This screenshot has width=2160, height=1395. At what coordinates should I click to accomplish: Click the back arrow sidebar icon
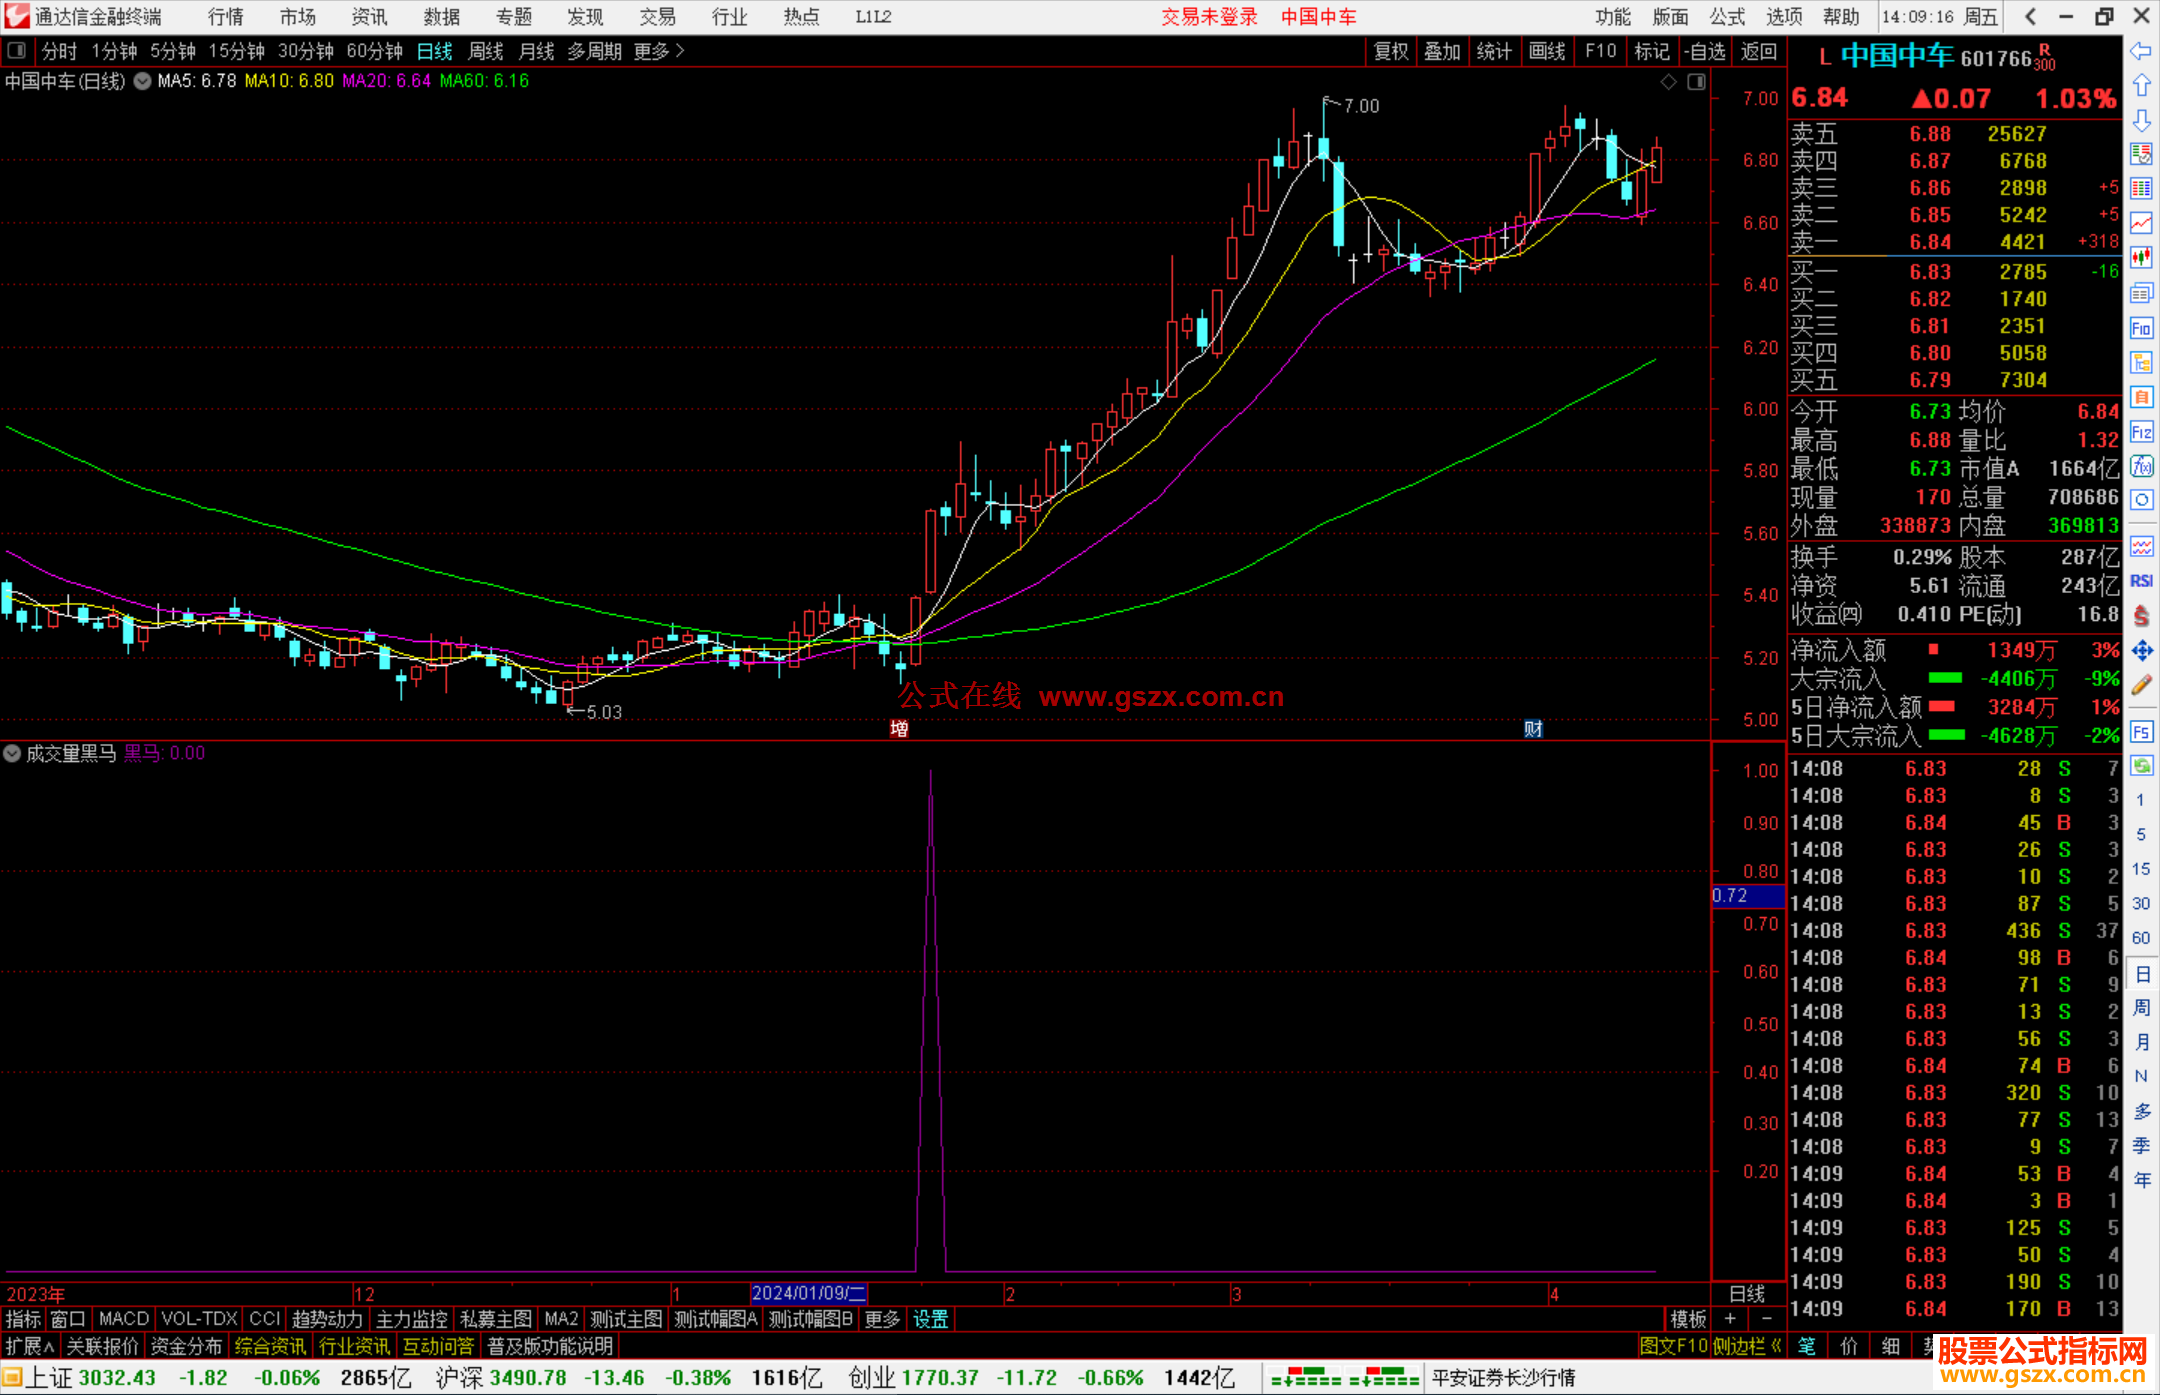(2141, 51)
